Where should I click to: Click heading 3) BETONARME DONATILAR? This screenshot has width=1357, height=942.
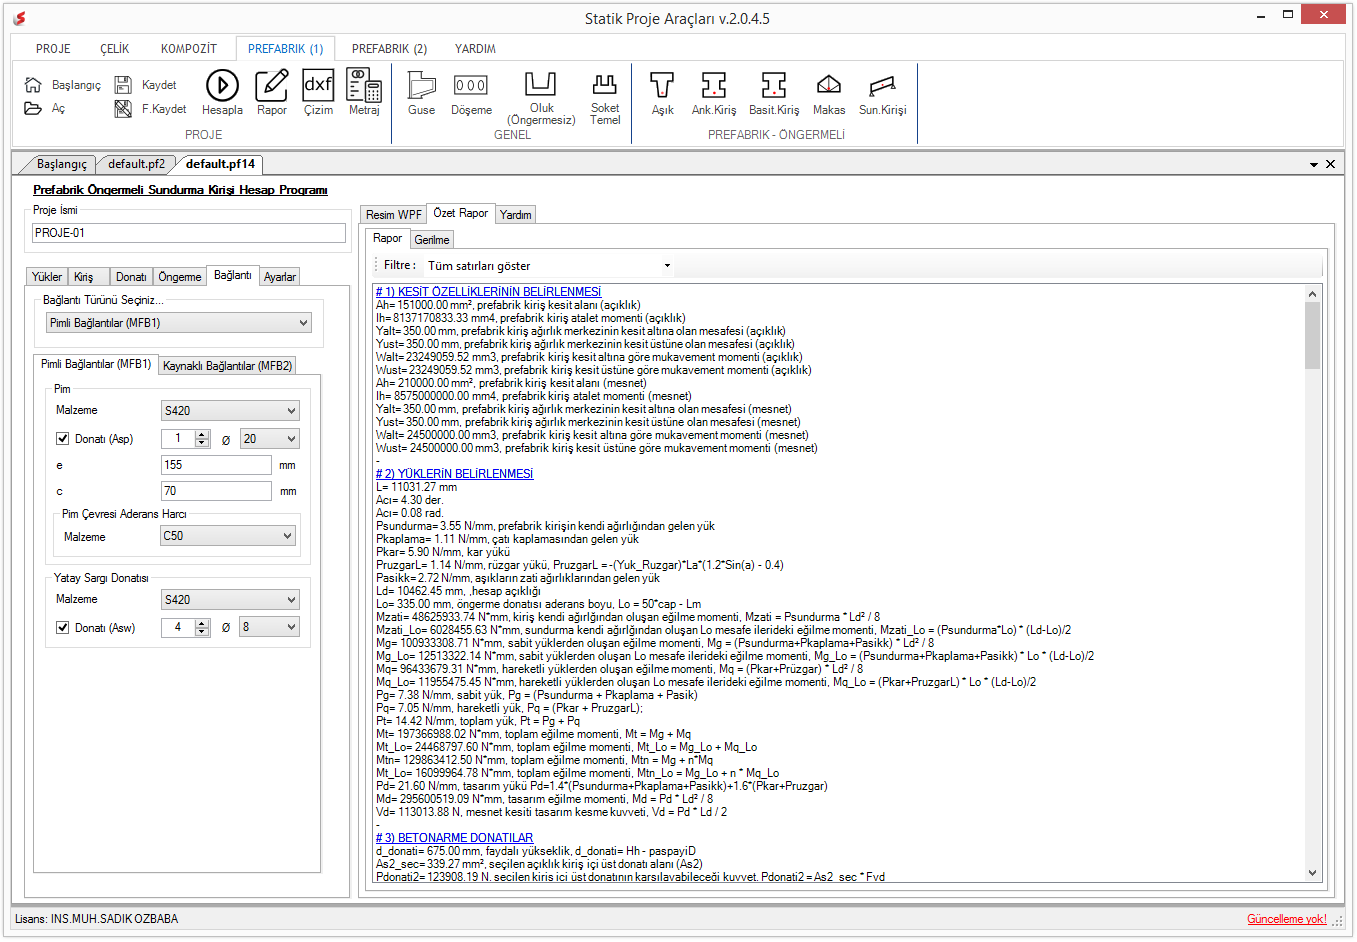pos(455,838)
